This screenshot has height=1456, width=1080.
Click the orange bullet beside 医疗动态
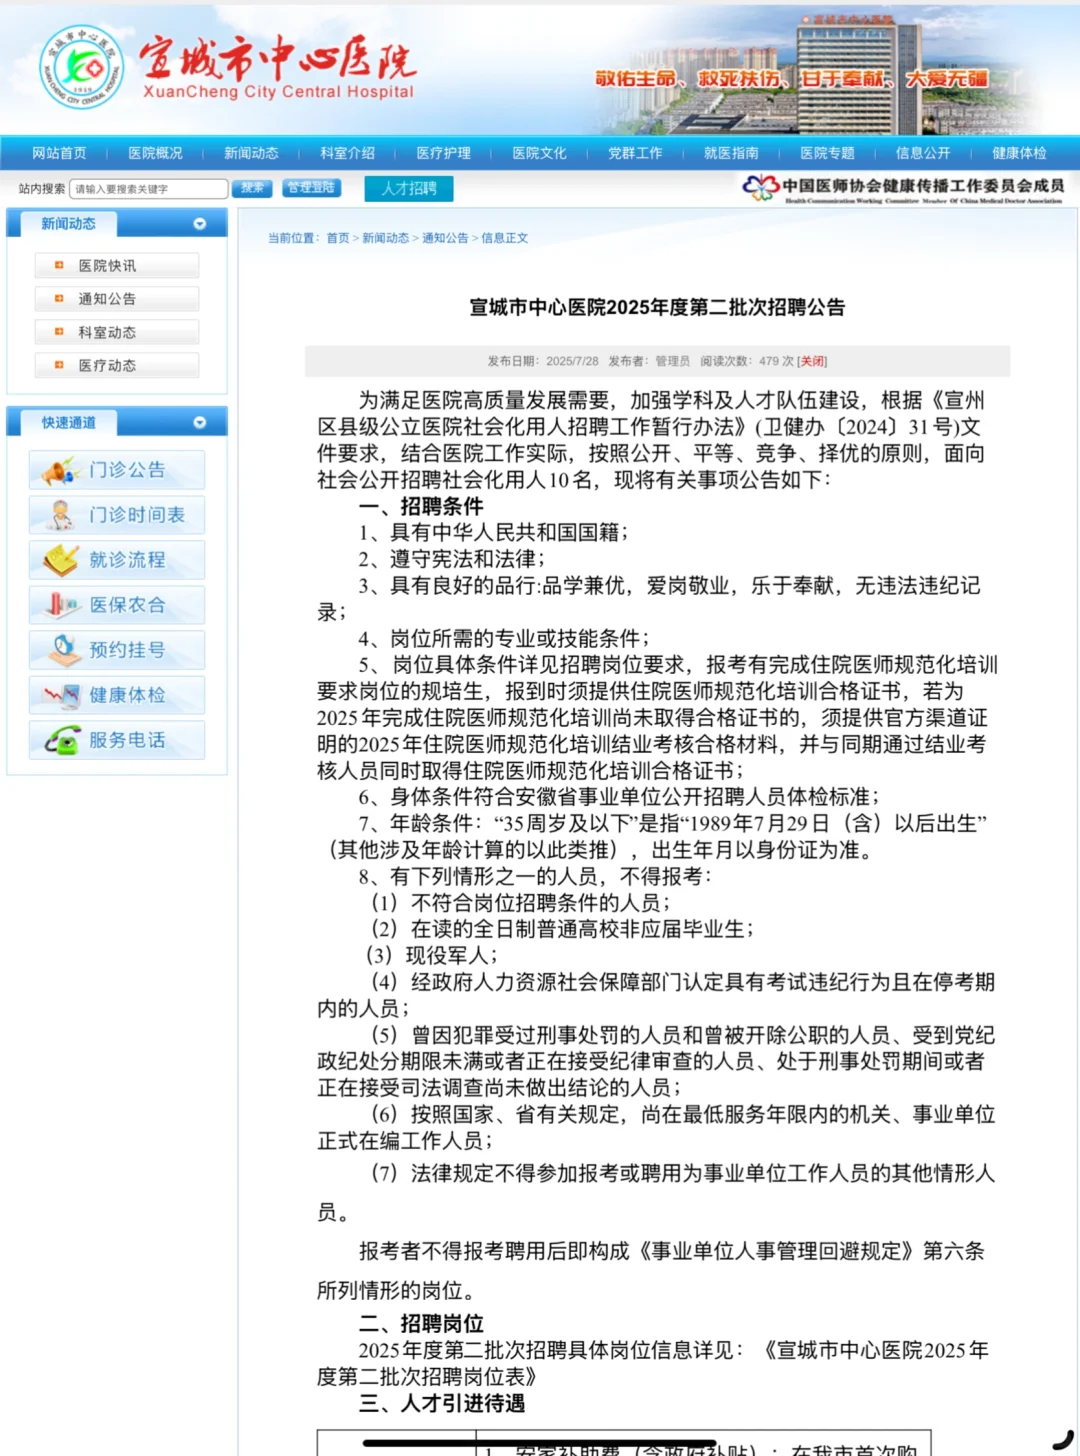(59, 365)
